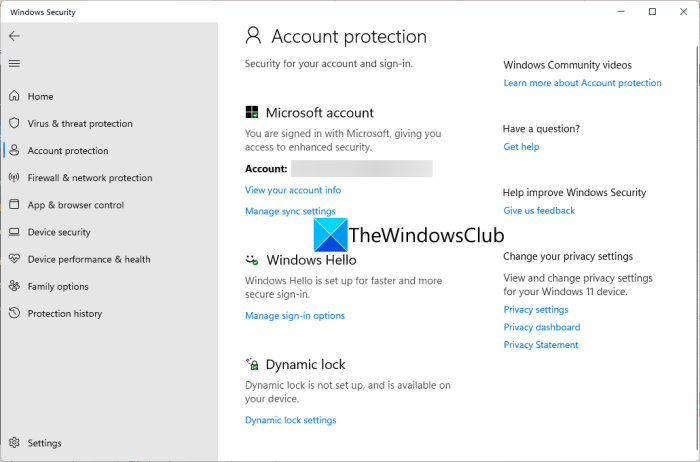Open Settings at sidebar bottom

tap(44, 443)
